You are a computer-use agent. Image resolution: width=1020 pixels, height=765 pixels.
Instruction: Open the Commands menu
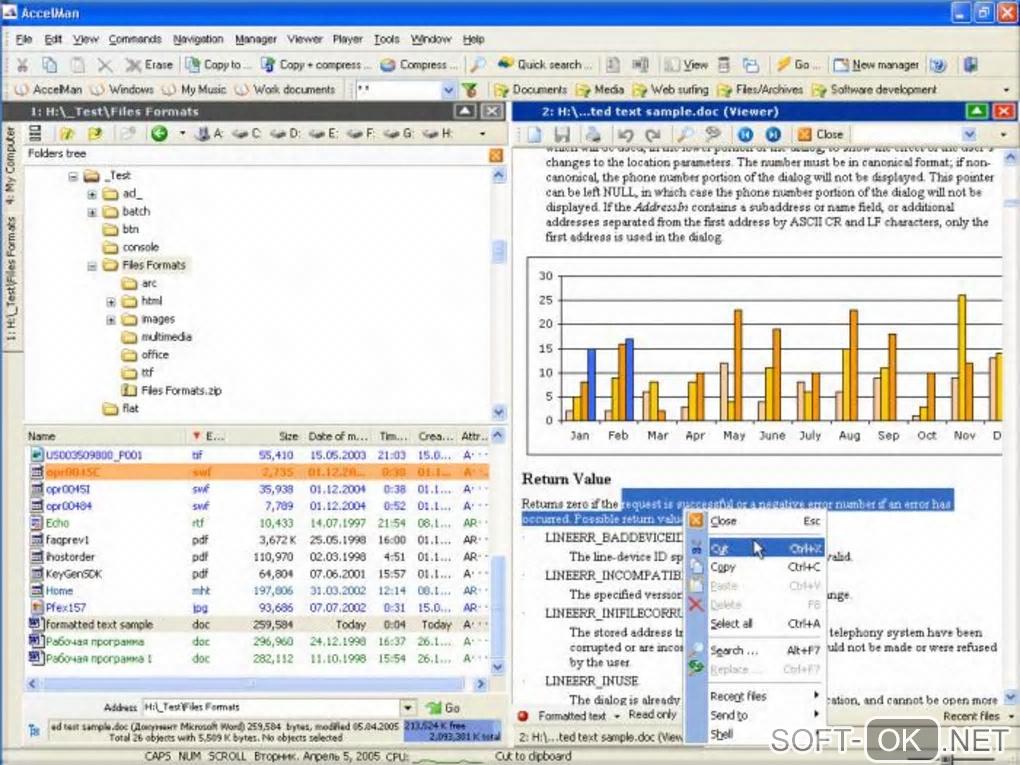pos(135,39)
